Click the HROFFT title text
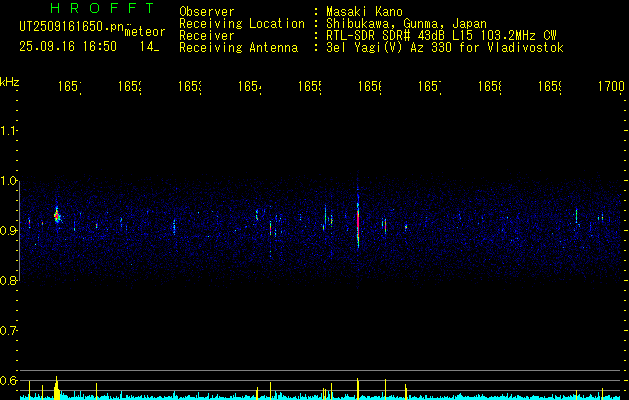Viewport: 629px width, 400px height. point(102,8)
